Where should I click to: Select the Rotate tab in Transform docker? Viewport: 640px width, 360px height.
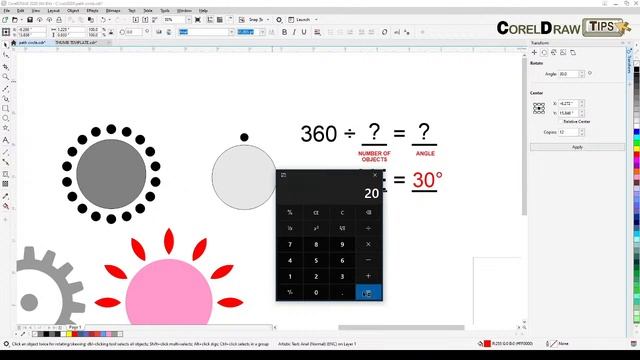pos(544,53)
